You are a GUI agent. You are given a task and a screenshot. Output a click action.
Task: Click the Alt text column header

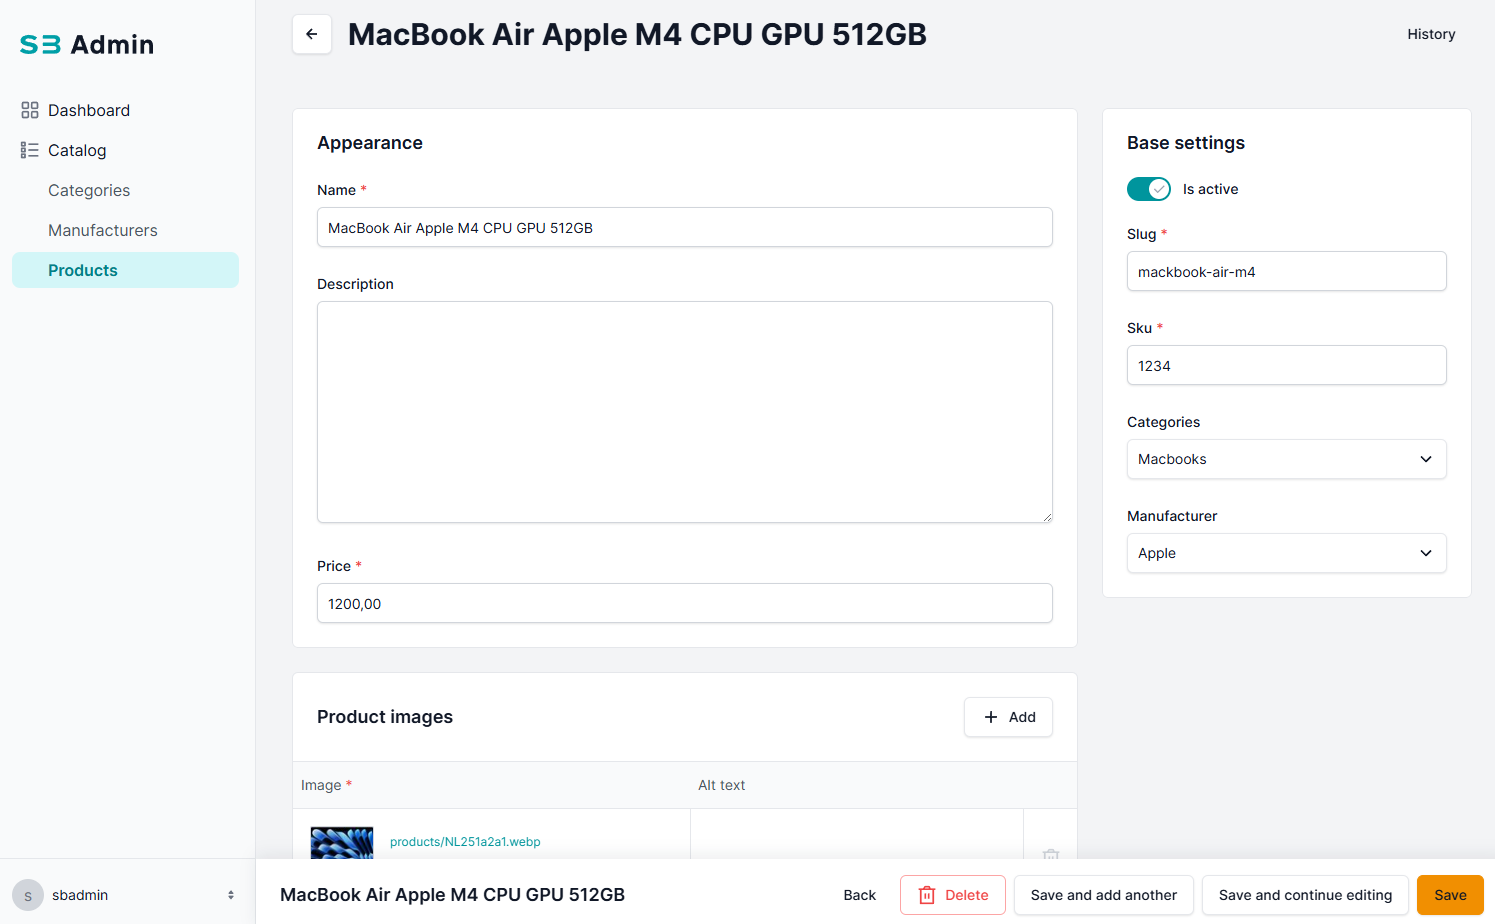click(x=722, y=785)
